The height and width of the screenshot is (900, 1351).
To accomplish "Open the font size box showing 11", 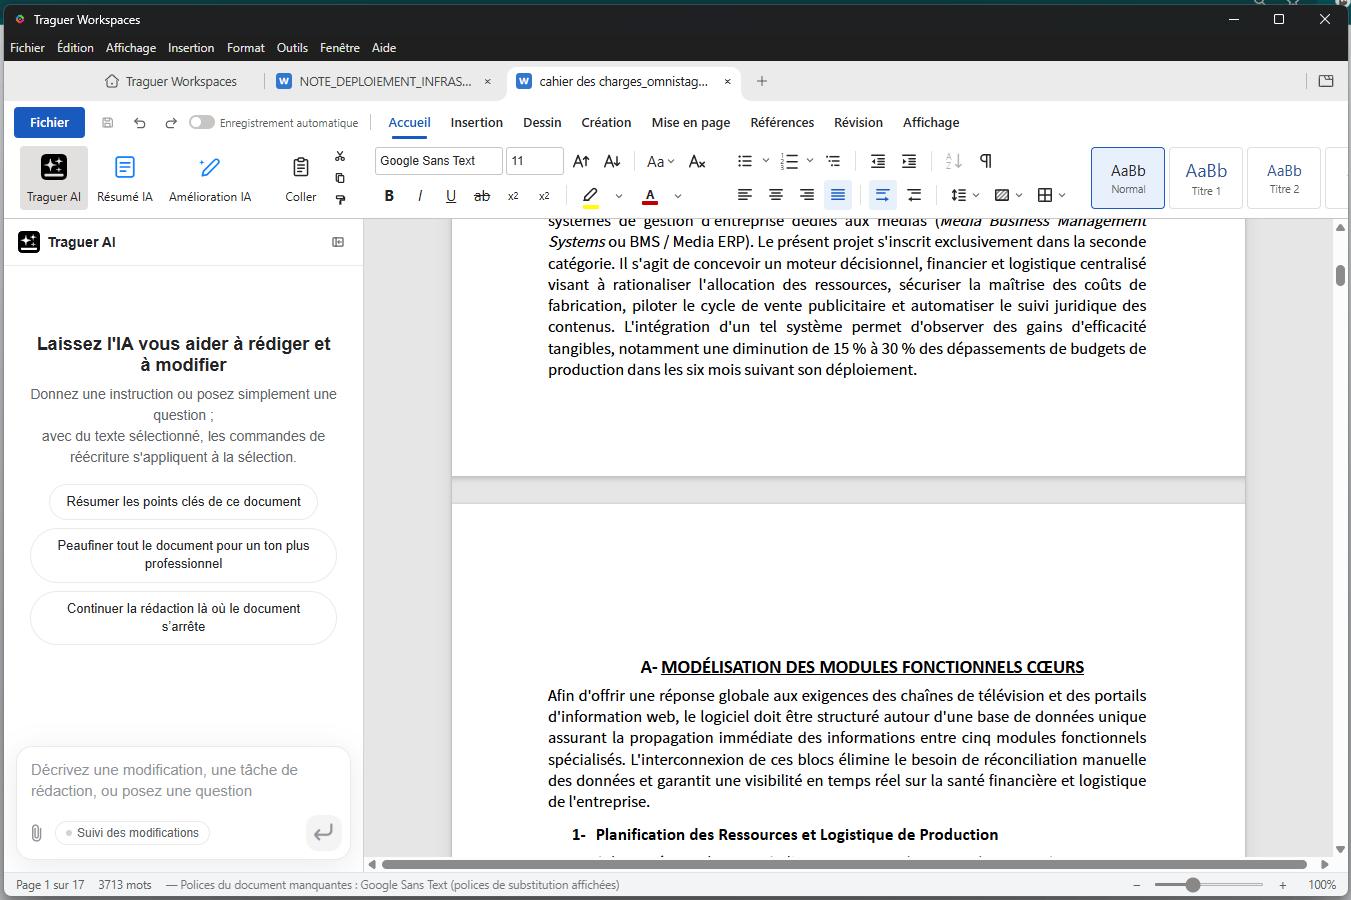I will [535, 161].
